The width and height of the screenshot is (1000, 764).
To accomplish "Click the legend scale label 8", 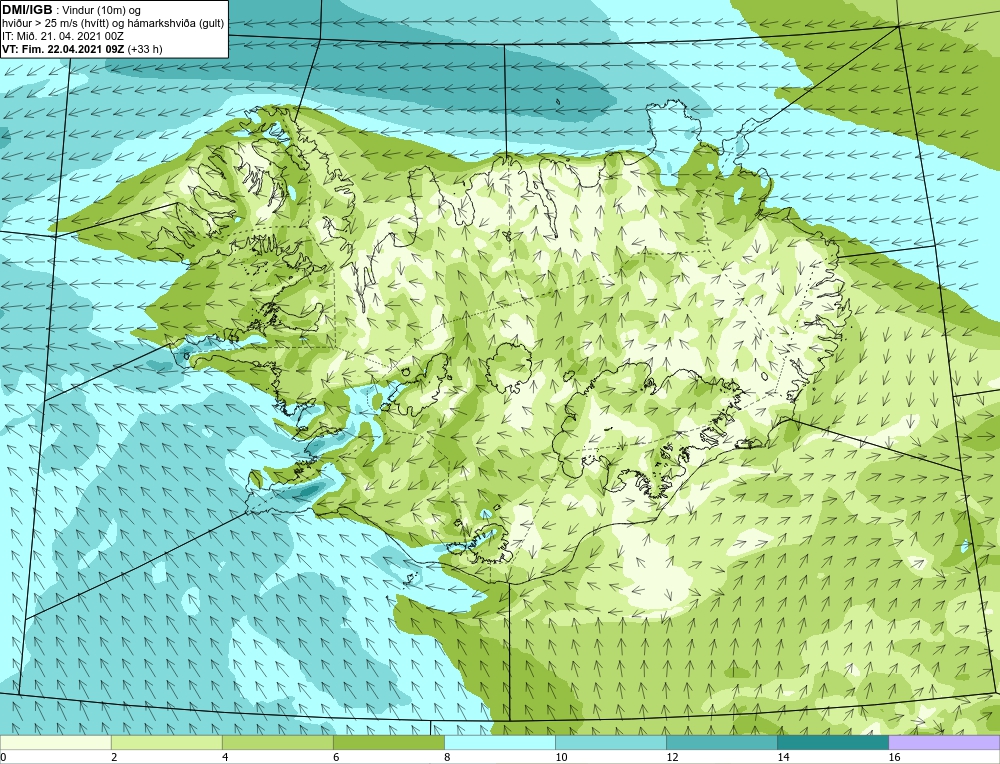I will (x=447, y=757).
